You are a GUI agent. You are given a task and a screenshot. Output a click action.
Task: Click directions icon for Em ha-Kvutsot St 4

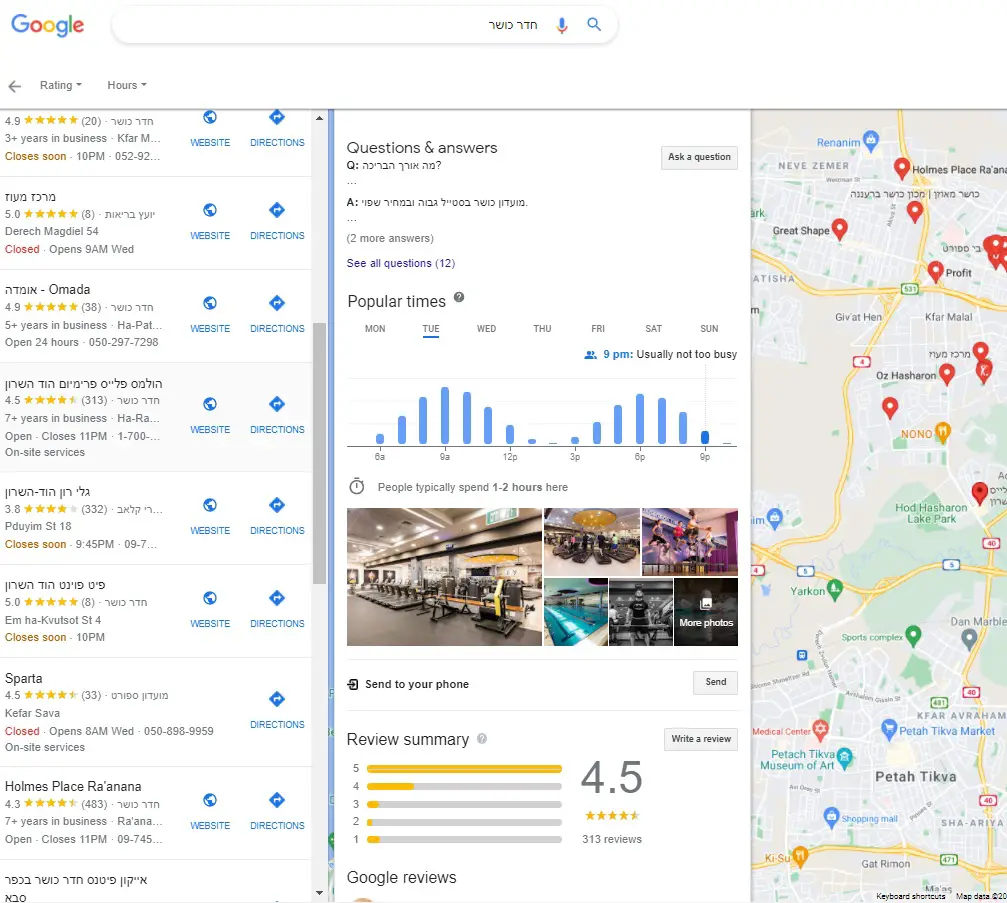277,598
